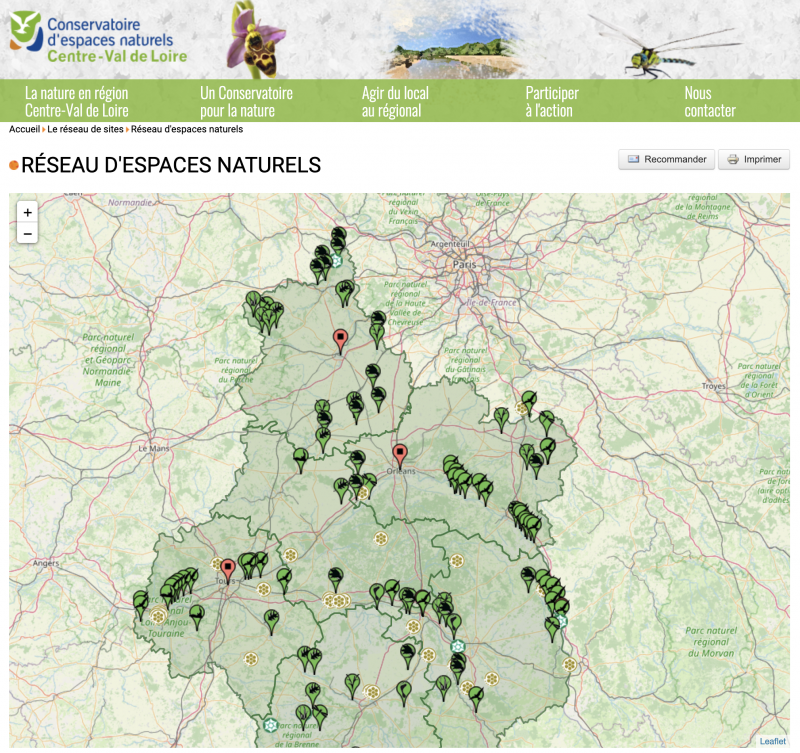Zoom out on the map
The height and width of the screenshot is (753, 800).
tap(27, 234)
